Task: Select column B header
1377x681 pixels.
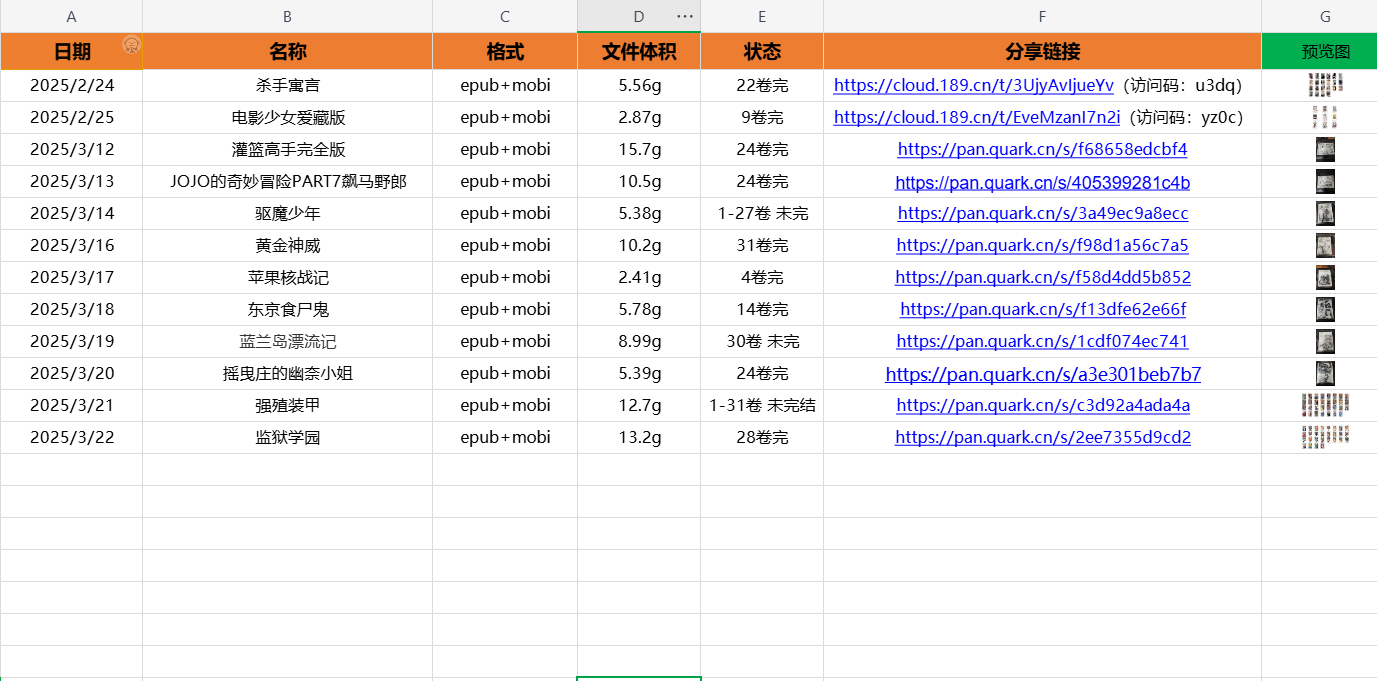Action: point(287,16)
